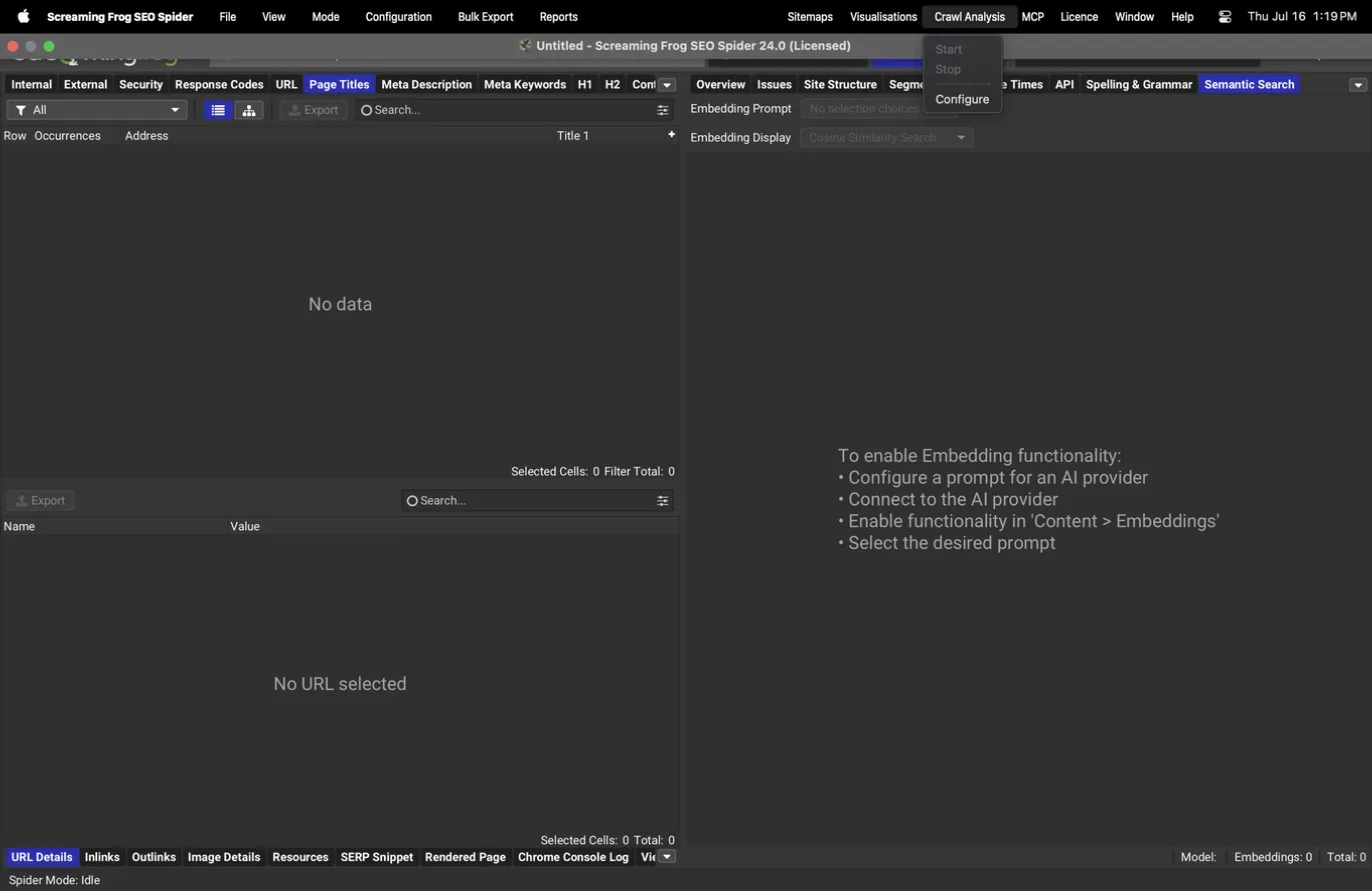Open the MCP menu
Screen dimensions: 1372x891
(x=1033, y=17)
